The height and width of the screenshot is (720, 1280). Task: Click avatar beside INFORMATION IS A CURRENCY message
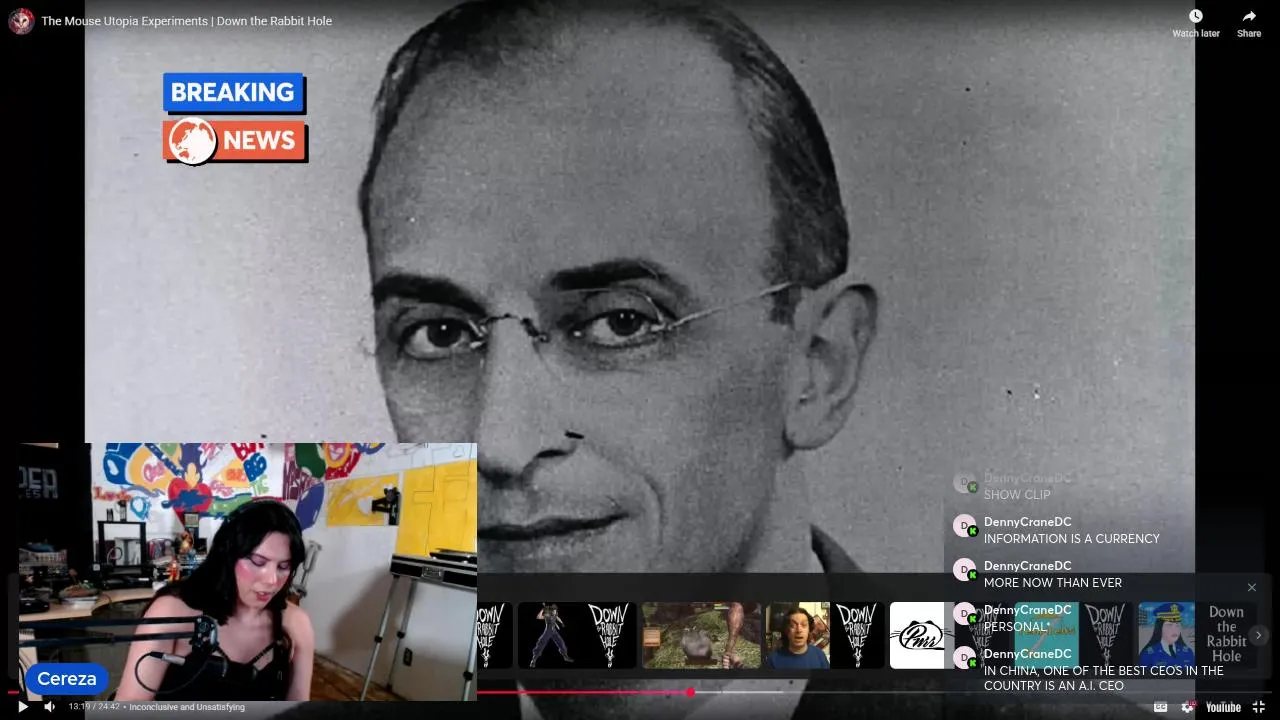click(x=965, y=527)
